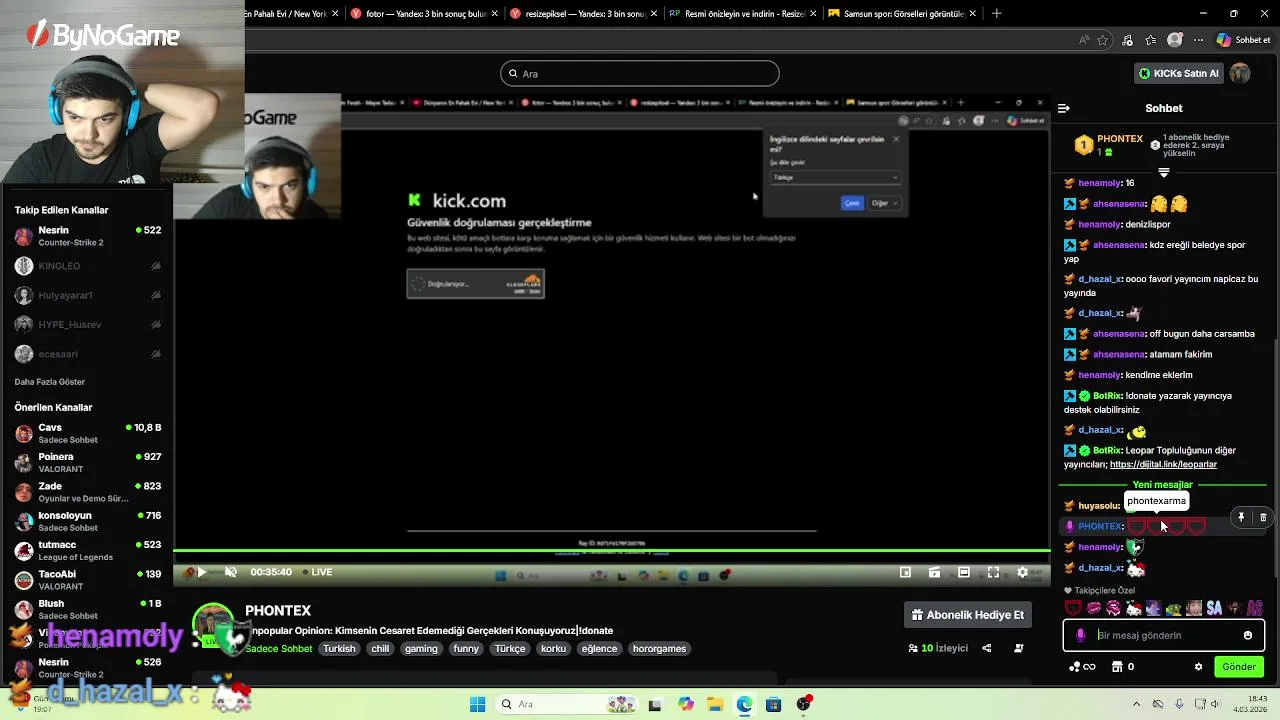Open Microsoft Edge from the taskbar

pos(744,704)
